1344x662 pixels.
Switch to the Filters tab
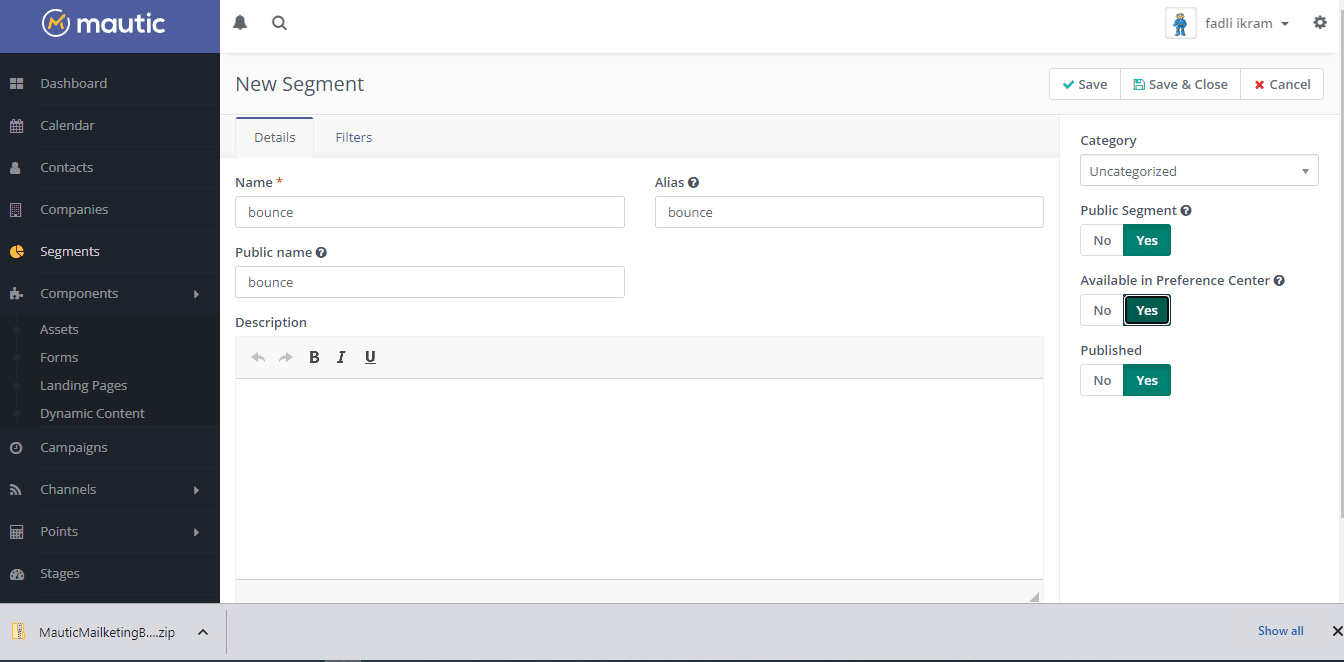(x=353, y=138)
